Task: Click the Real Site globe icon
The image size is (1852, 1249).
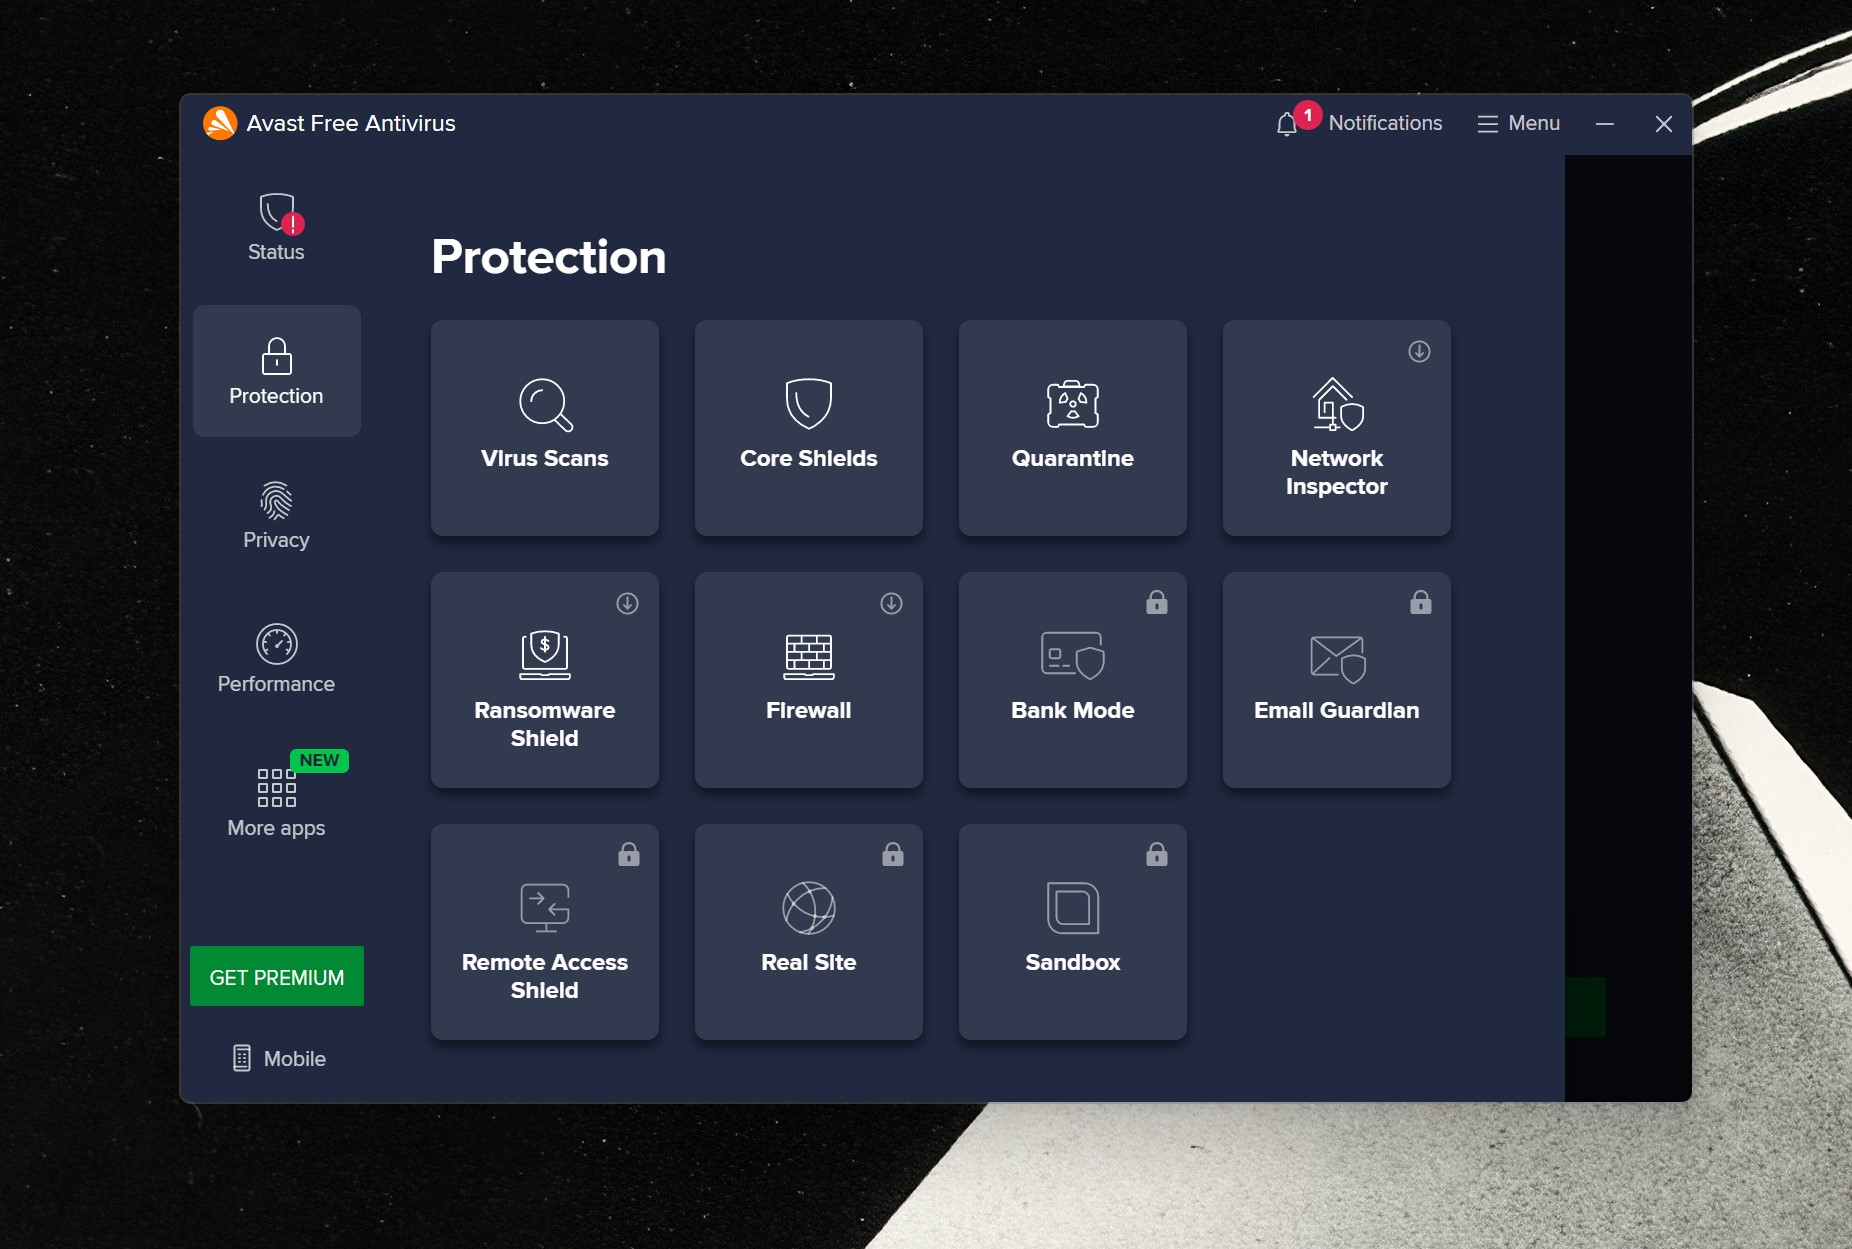Action: pyautogui.click(x=809, y=907)
